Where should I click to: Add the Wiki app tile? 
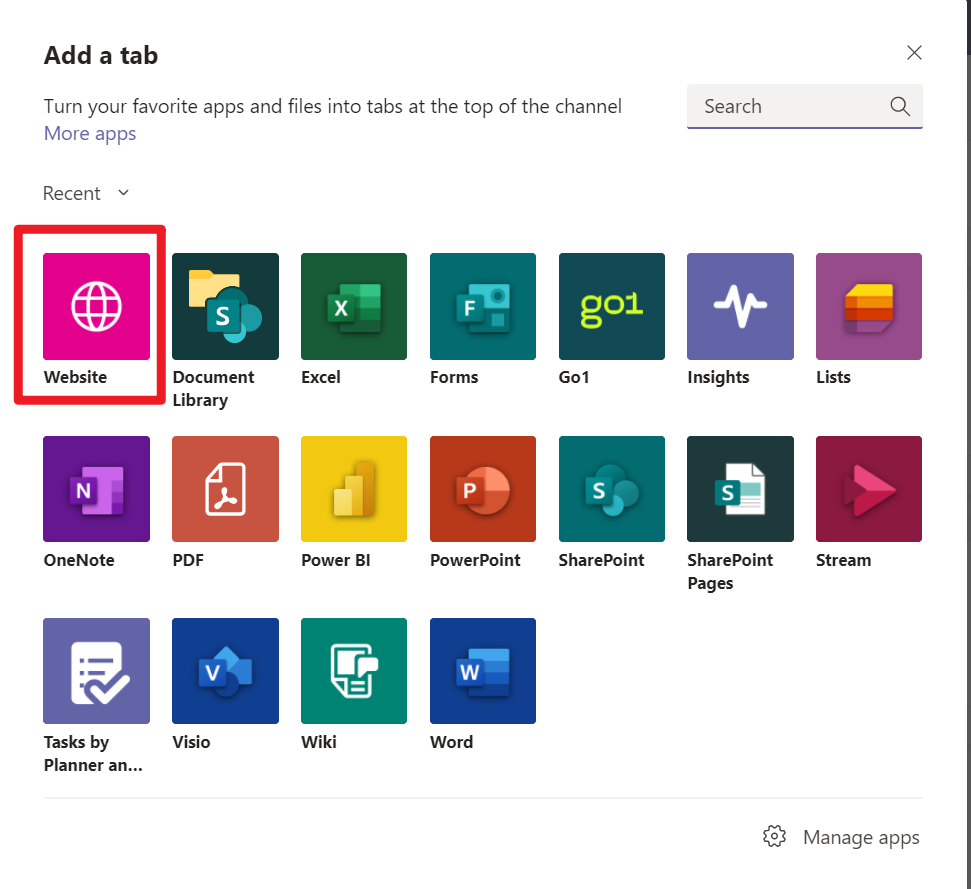click(354, 670)
